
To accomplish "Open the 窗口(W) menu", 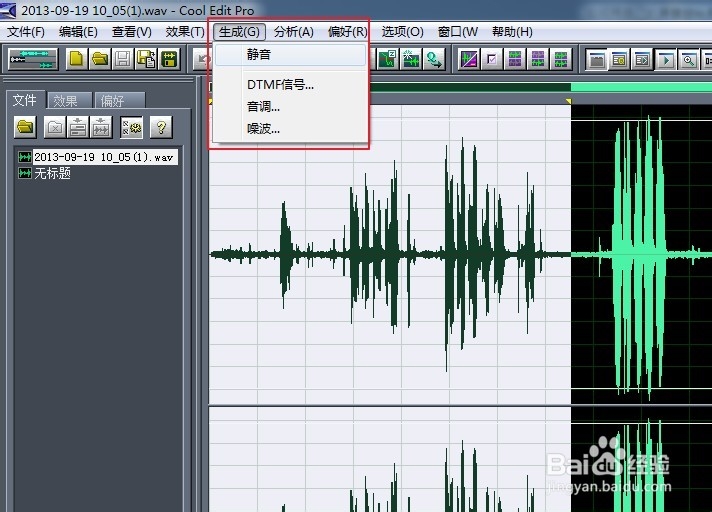I will tap(458, 32).
